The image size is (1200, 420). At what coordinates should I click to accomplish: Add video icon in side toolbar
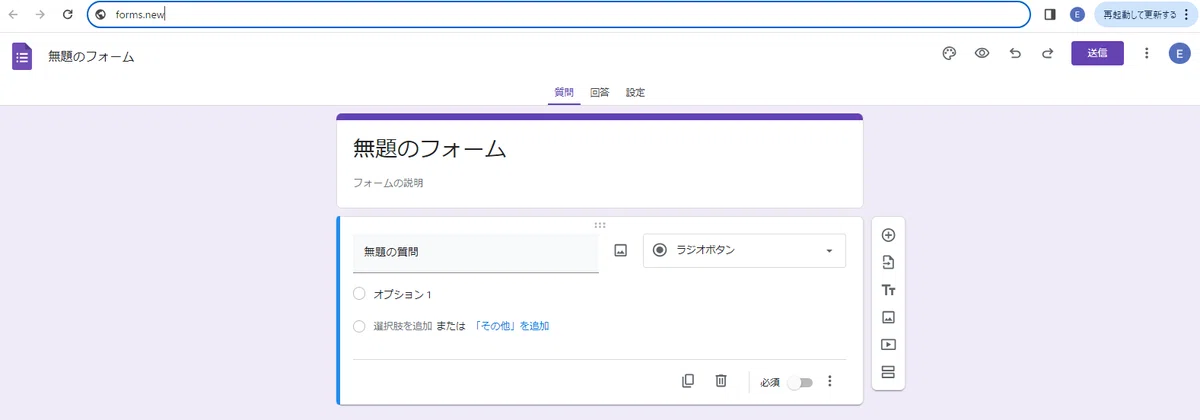(888, 344)
